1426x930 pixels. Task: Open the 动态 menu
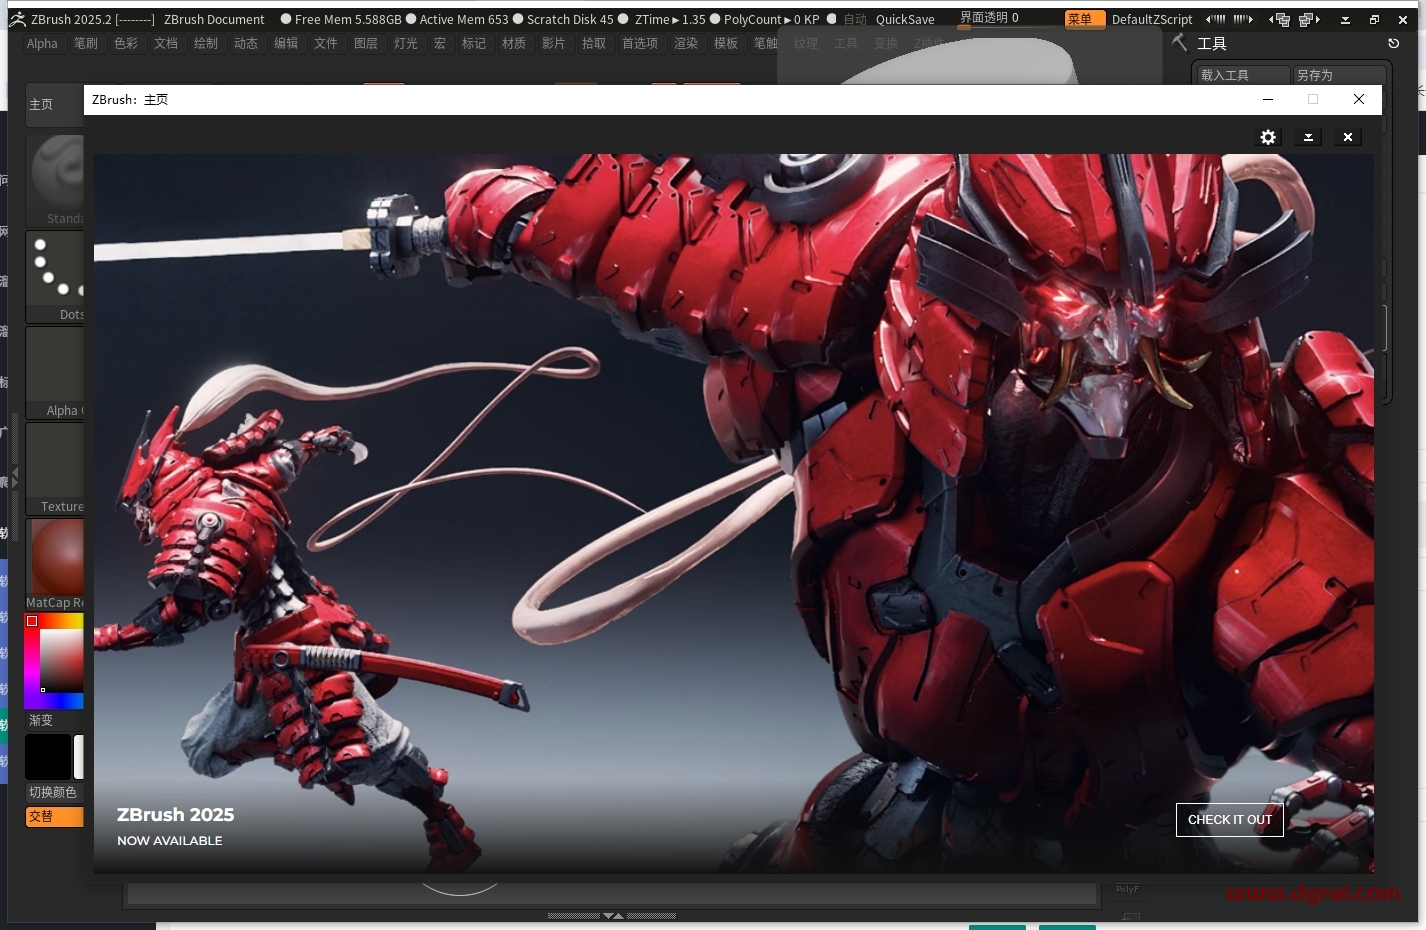tap(245, 43)
